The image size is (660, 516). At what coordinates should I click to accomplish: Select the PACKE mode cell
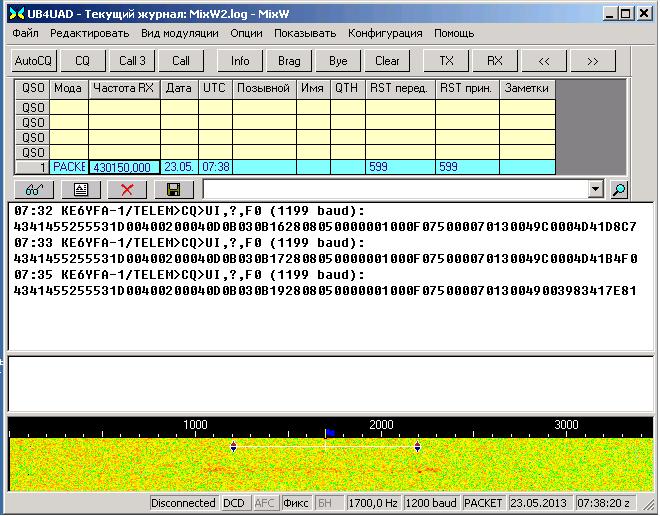coord(69,167)
